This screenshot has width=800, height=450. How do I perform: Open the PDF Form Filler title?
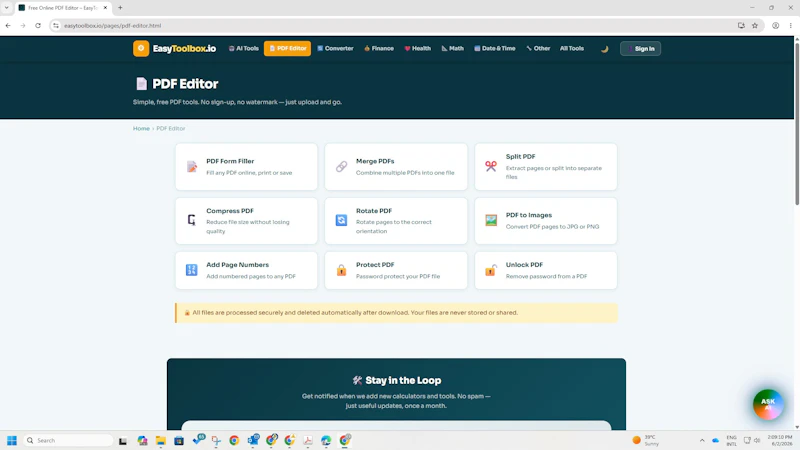point(230,161)
